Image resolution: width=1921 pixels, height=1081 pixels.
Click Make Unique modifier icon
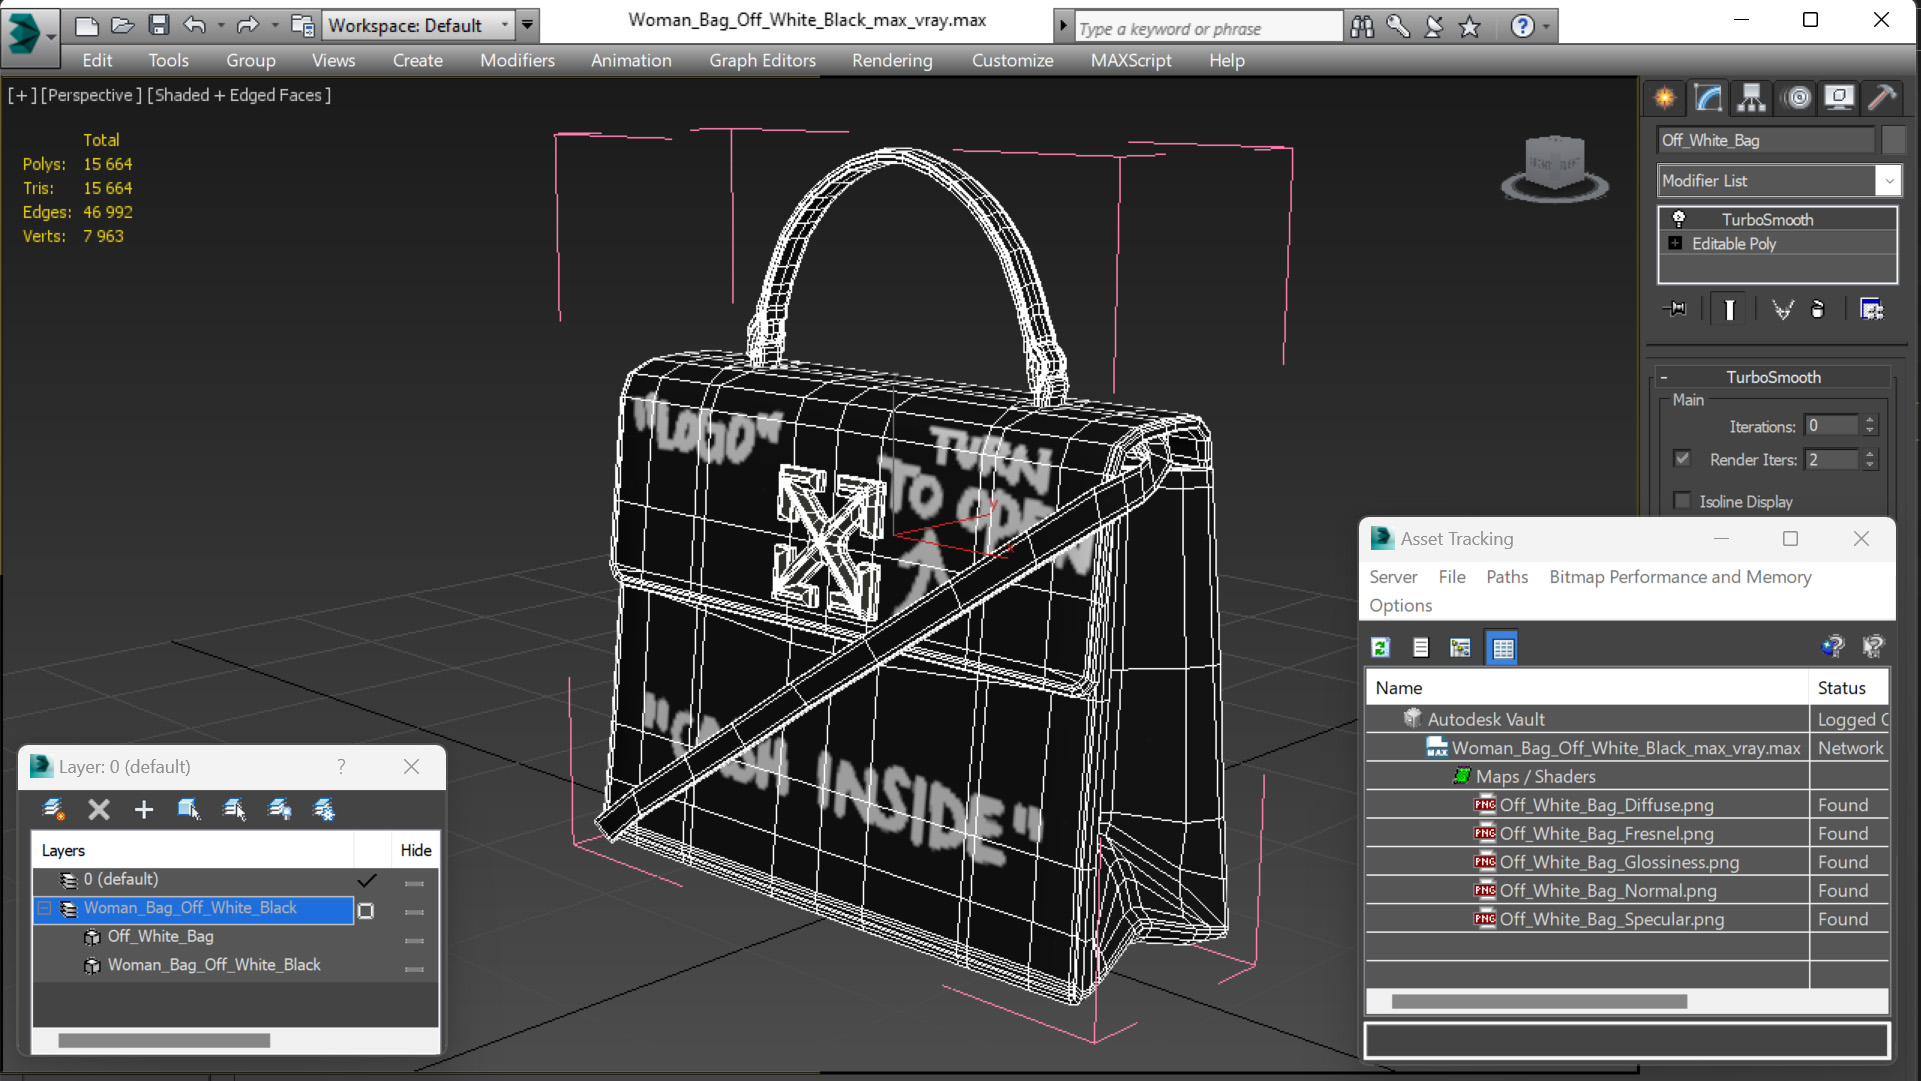click(x=1782, y=309)
